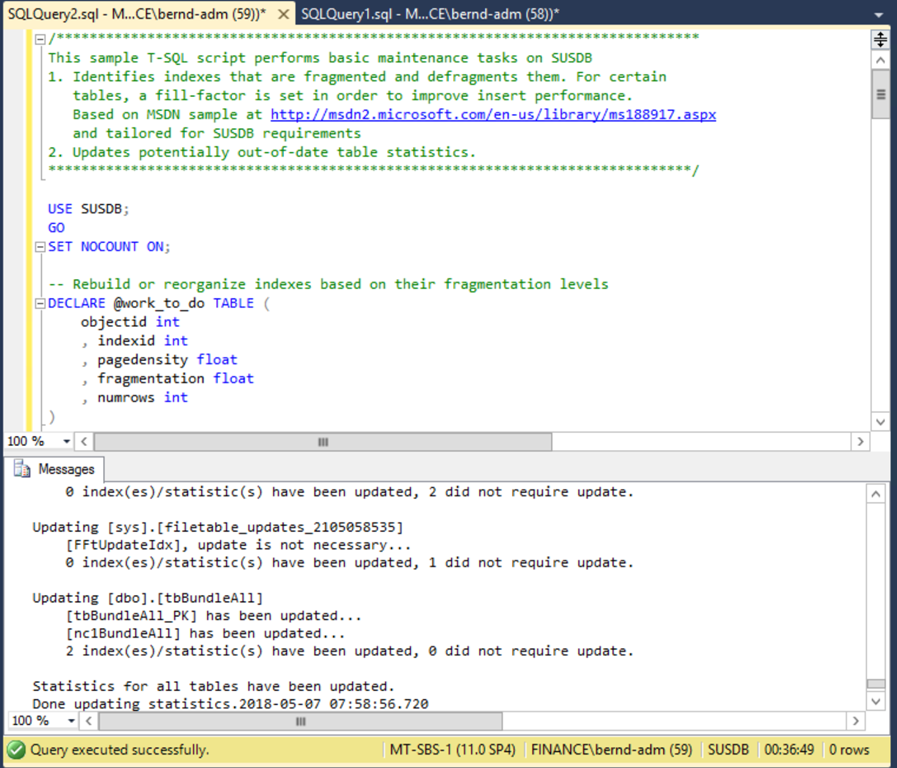Collapse the DECLARE @work_to_do block
The height and width of the screenshot is (768, 897).
pos(39,303)
